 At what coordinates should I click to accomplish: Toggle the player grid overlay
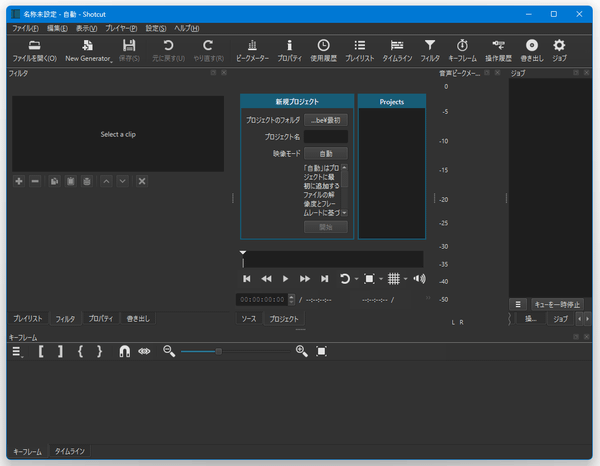pyautogui.click(x=394, y=279)
